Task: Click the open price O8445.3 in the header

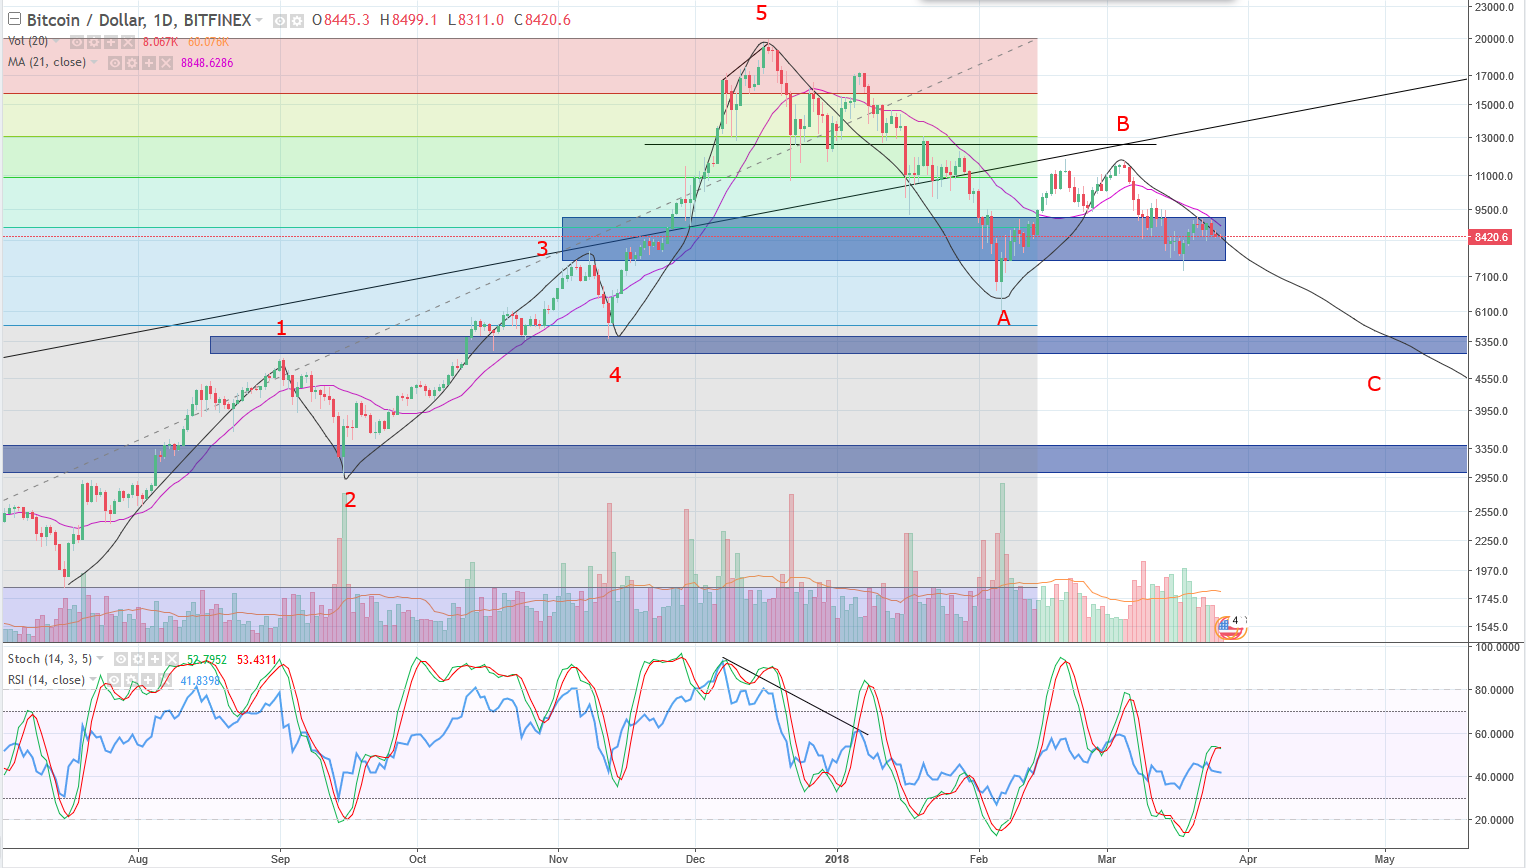Action: (341, 20)
